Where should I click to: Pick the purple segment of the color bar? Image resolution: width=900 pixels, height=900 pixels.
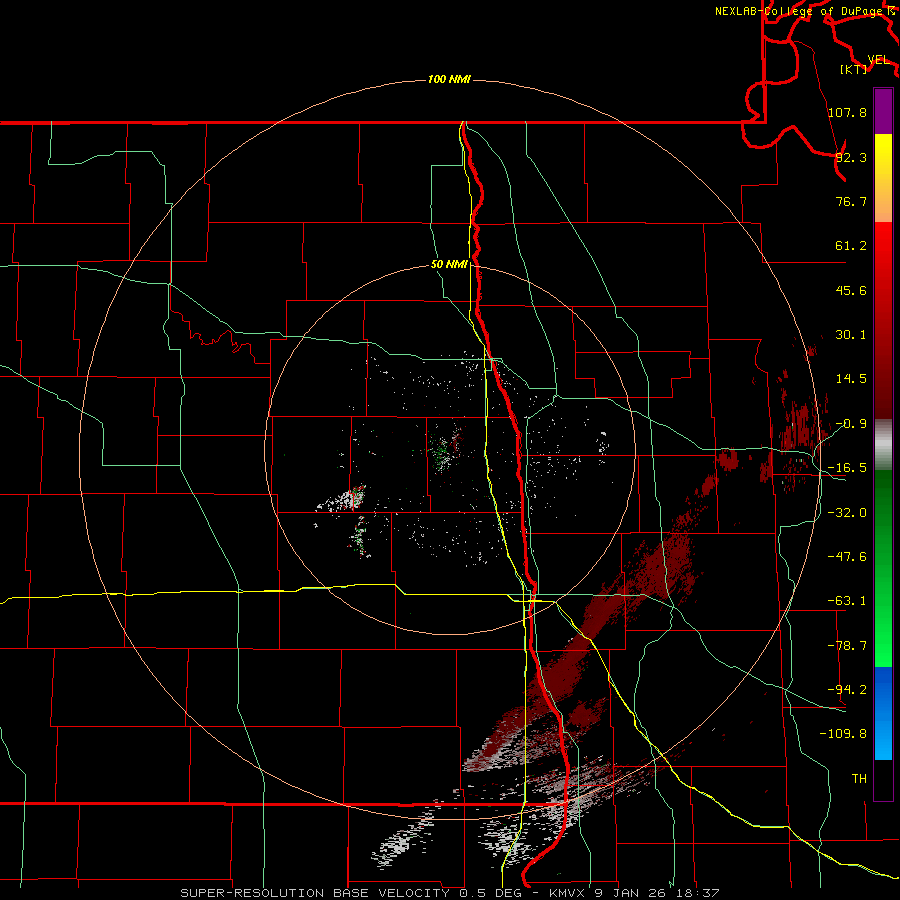(883, 111)
